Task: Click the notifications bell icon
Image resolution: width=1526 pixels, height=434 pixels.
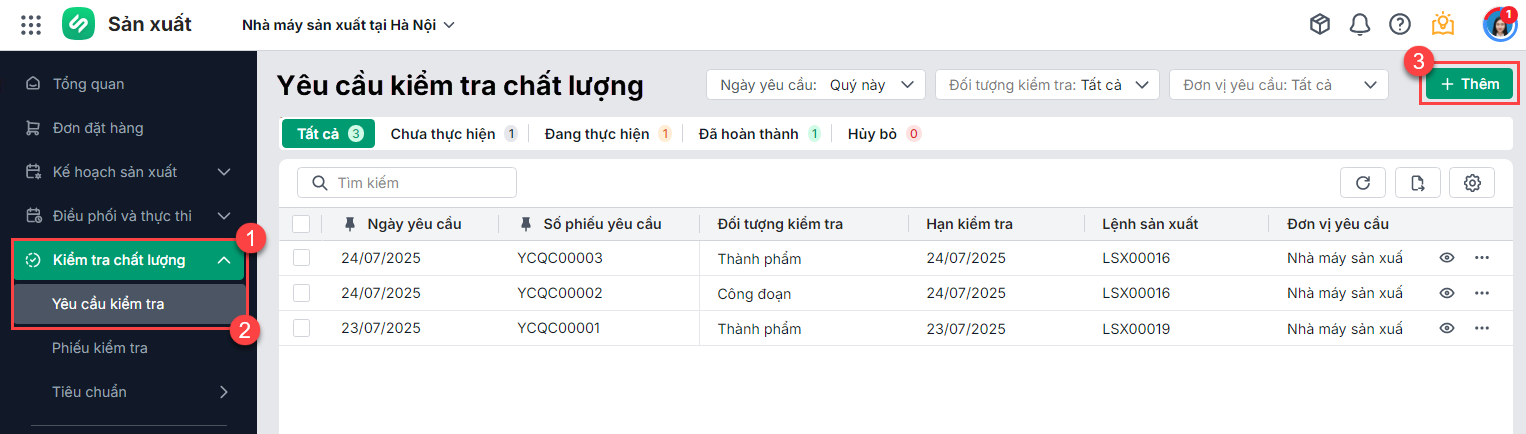Action: (x=1359, y=25)
